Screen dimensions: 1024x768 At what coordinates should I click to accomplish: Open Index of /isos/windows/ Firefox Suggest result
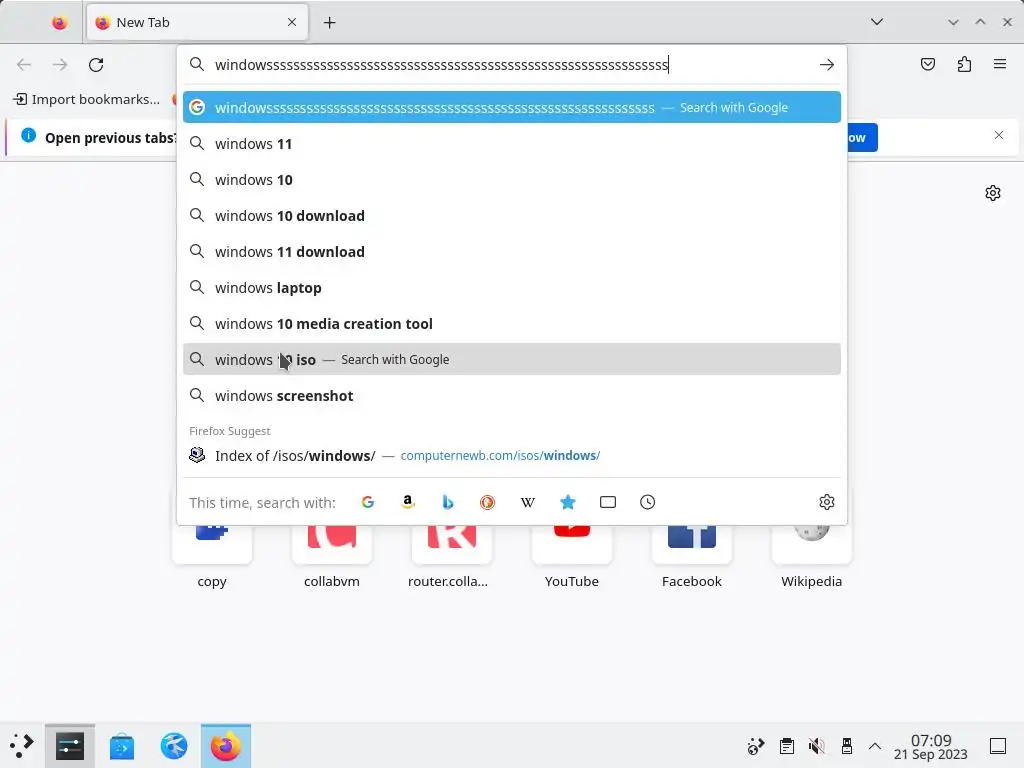point(511,455)
